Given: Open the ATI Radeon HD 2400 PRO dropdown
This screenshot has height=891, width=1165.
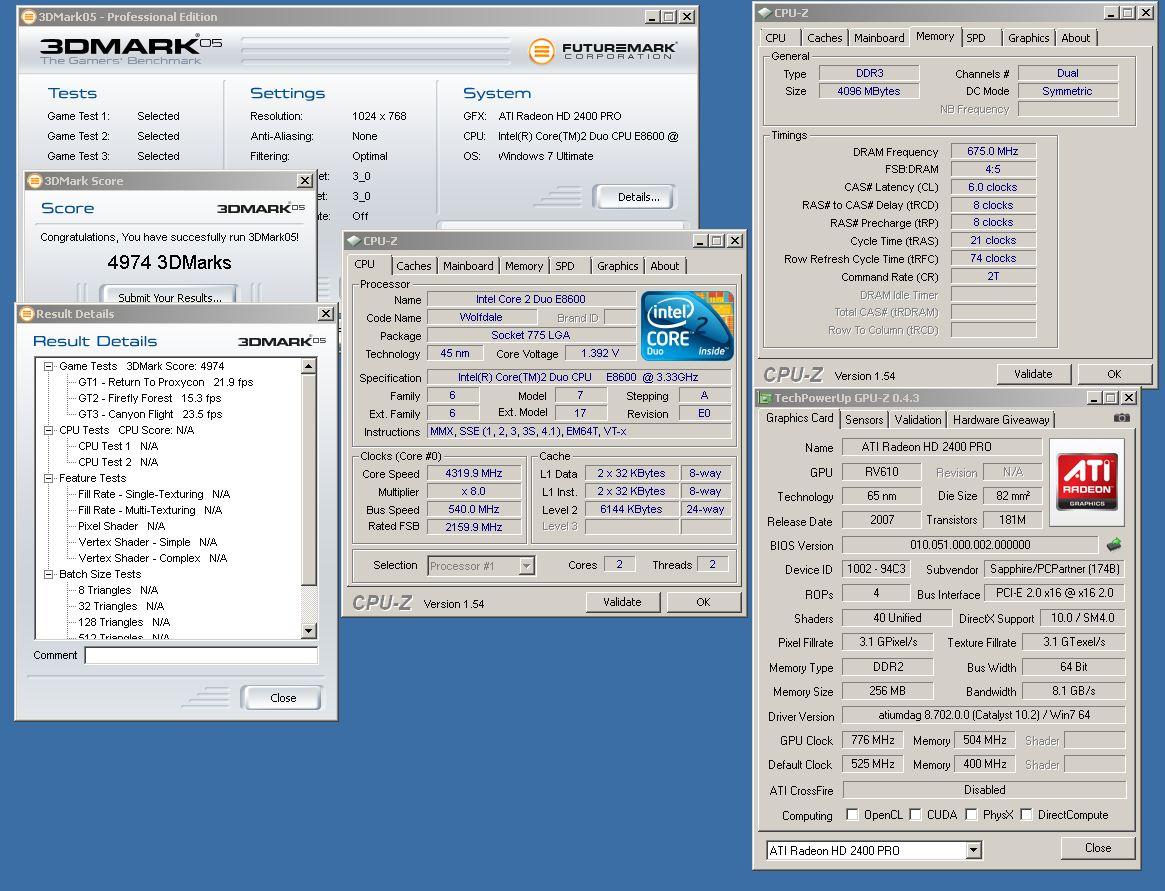Looking at the screenshot, I should [973, 850].
